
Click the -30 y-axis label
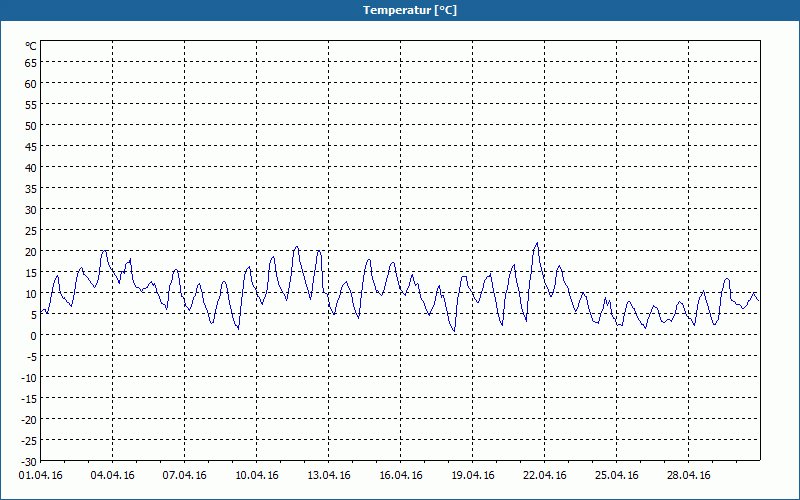(x=29, y=462)
